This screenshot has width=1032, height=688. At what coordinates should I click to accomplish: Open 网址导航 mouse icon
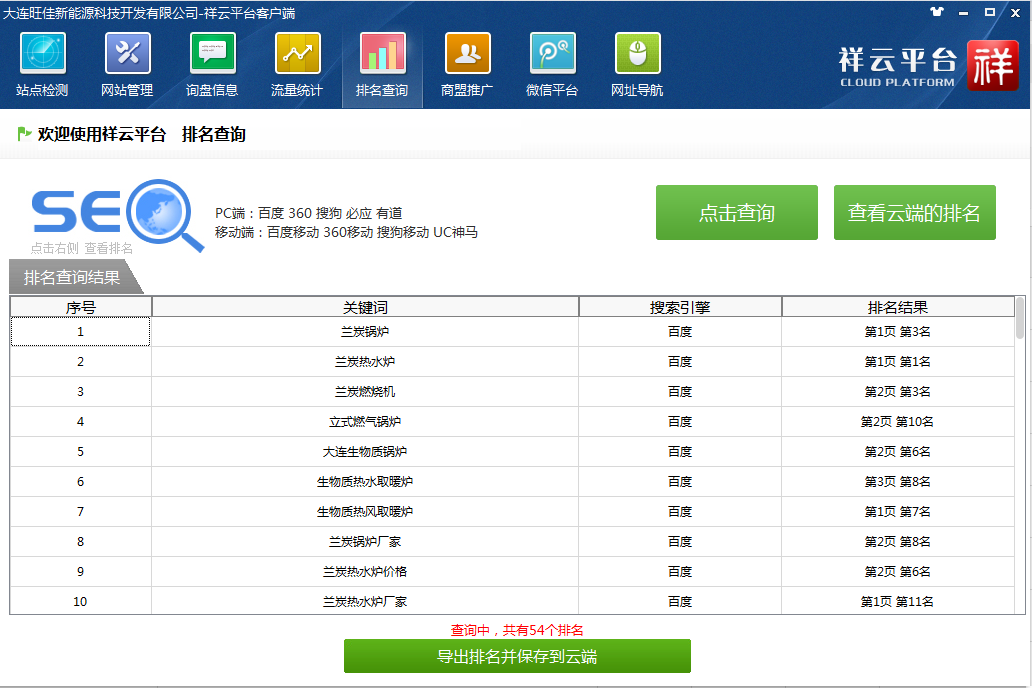click(638, 53)
